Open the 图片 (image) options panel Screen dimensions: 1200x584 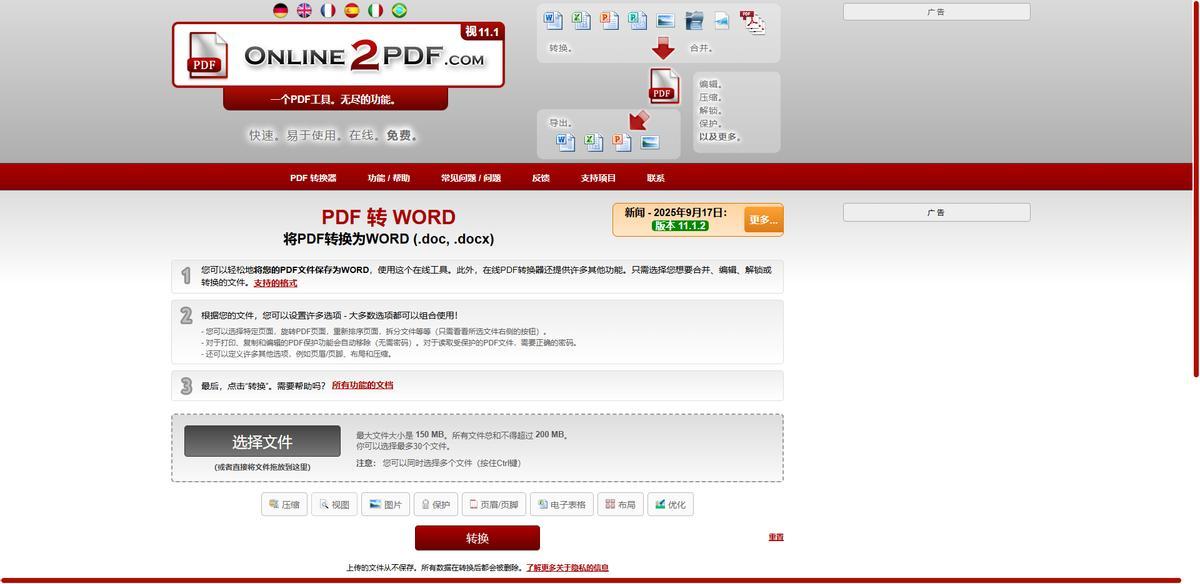385,505
